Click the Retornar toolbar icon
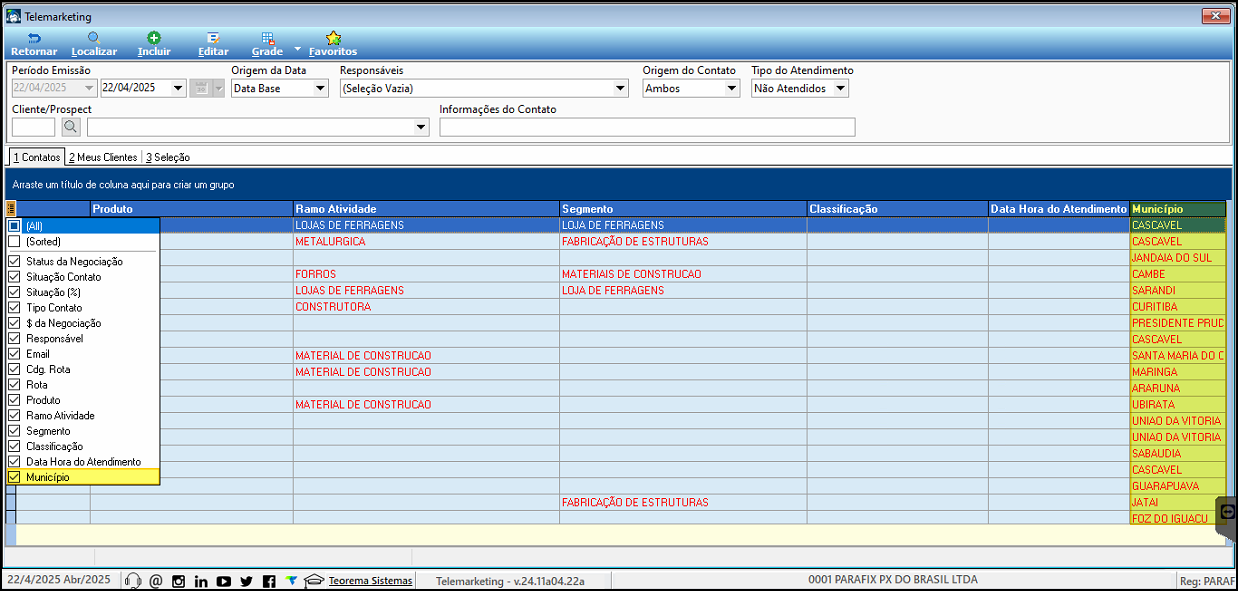The height and width of the screenshot is (591, 1238). tap(34, 39)
